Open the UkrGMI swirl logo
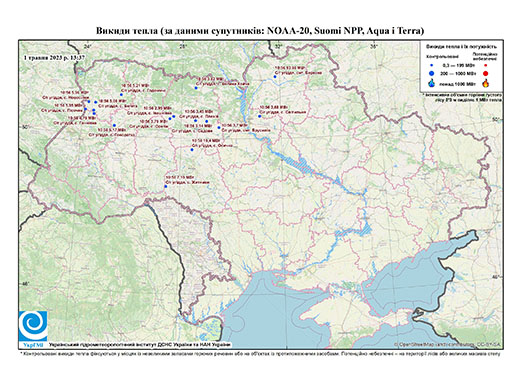Image resolution: width=520 pixels, height=368 pixels. click(33, 326)
